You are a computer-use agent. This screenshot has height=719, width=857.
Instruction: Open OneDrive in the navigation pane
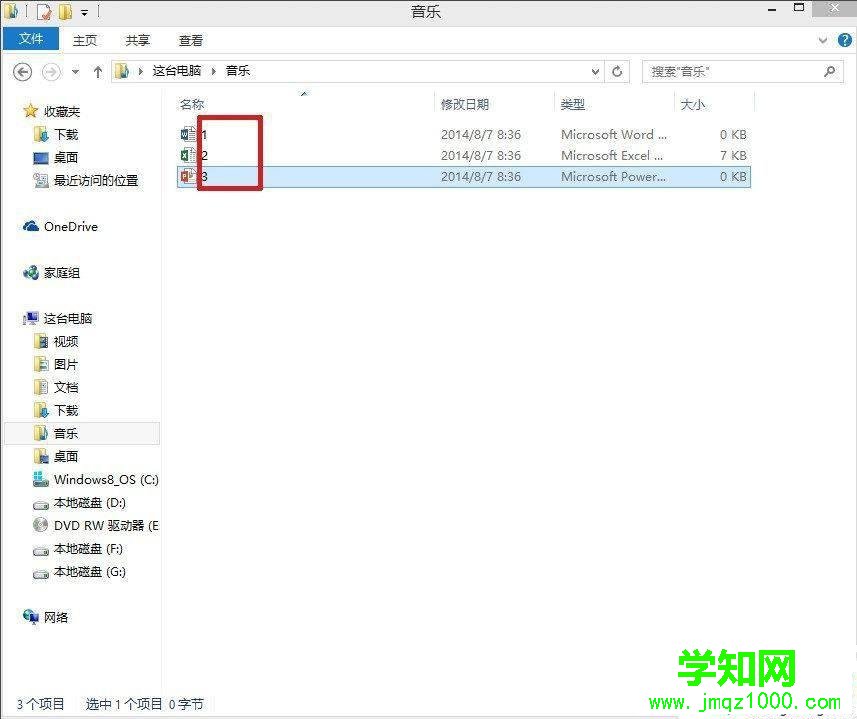pyautogui.click(x=71, y=226)
